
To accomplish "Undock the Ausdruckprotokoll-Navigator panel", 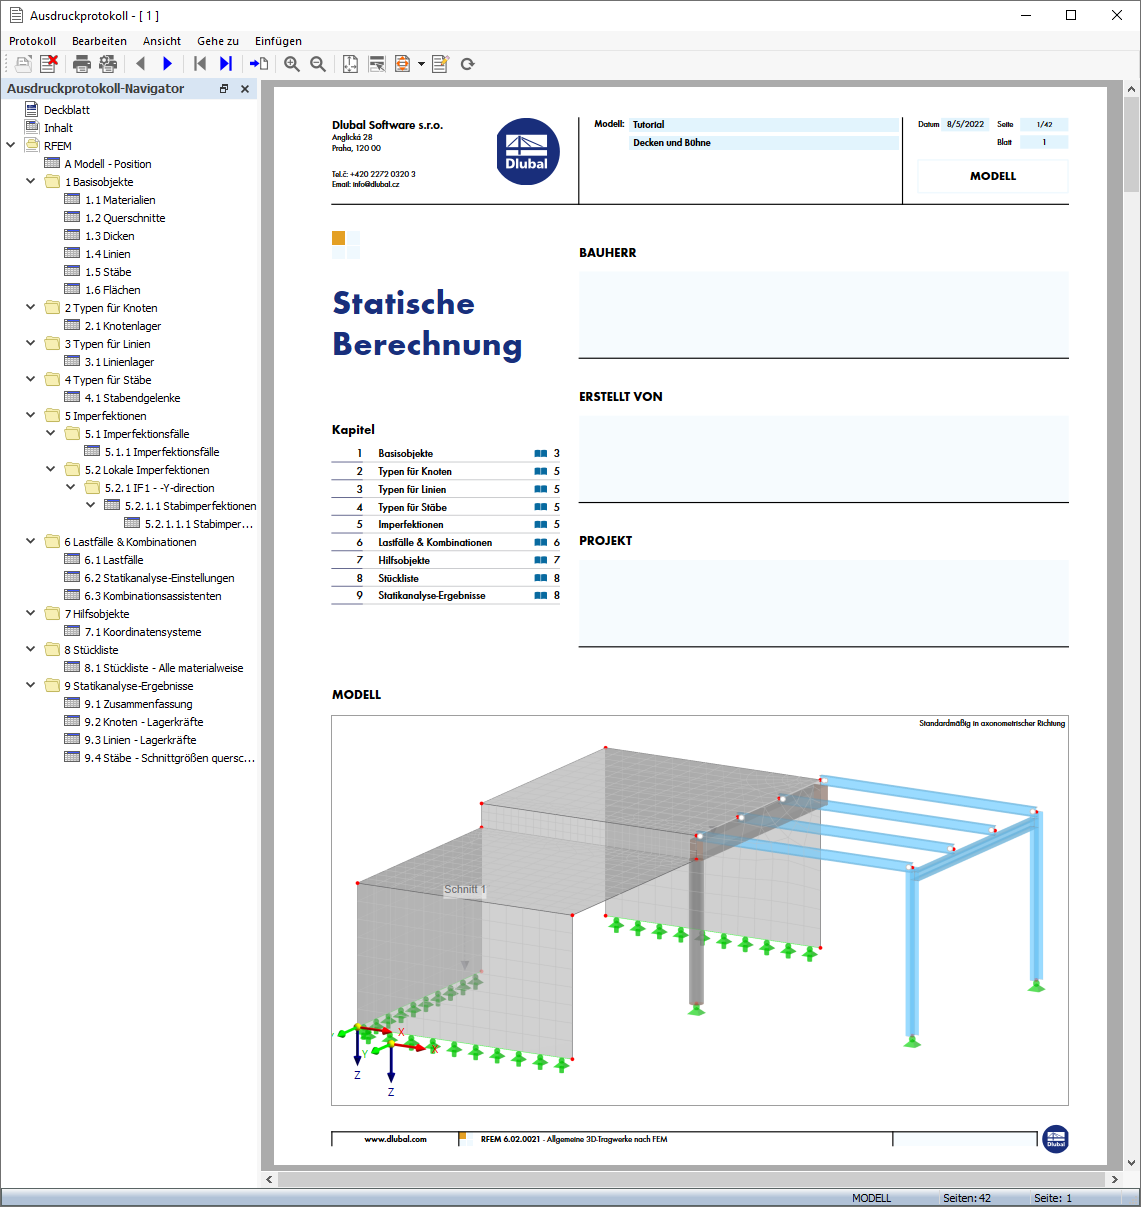I will point(224,89).
